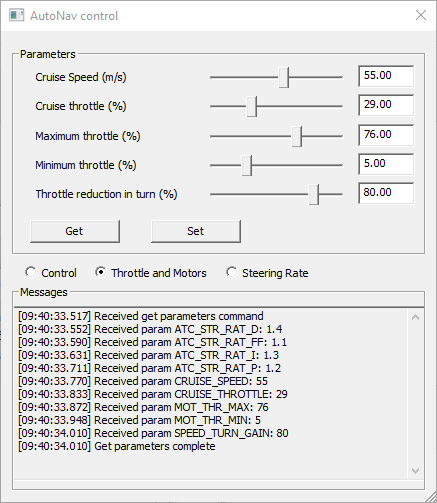Select the Control radio button
Viewport: 437px width, 503px height.
coord(31,272)
